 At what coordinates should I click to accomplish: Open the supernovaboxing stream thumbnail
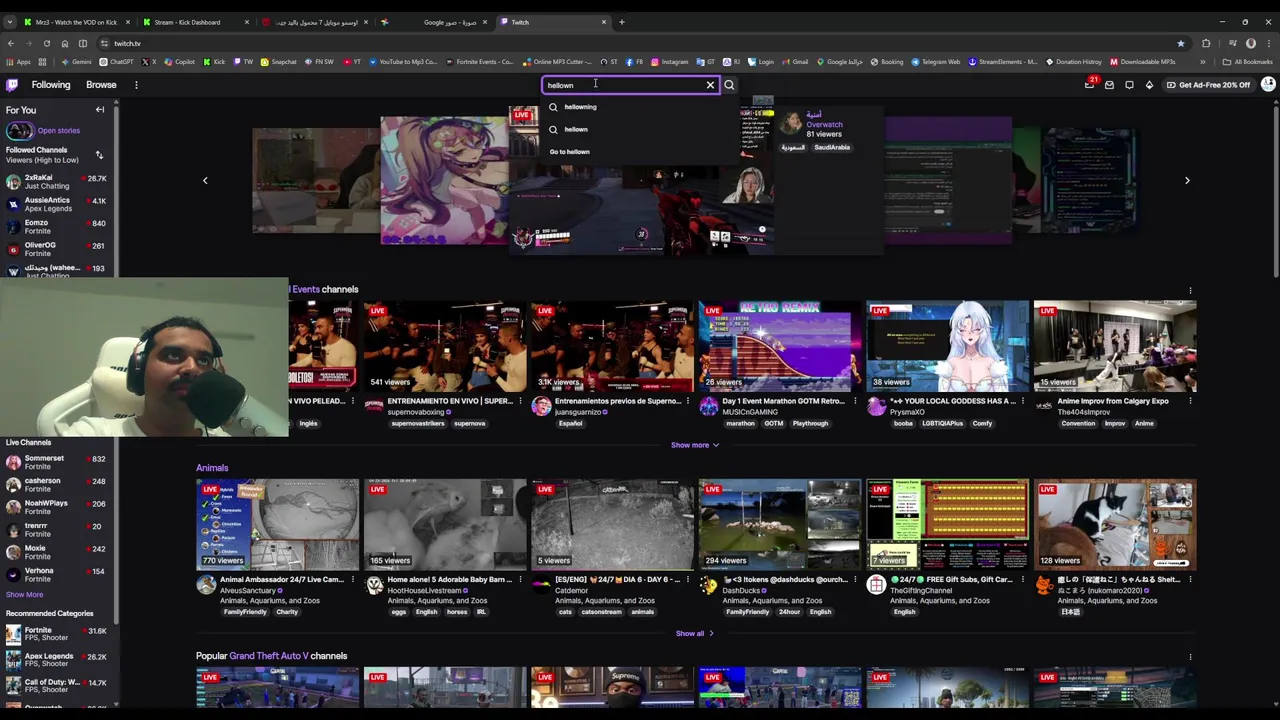click(445, 345)
